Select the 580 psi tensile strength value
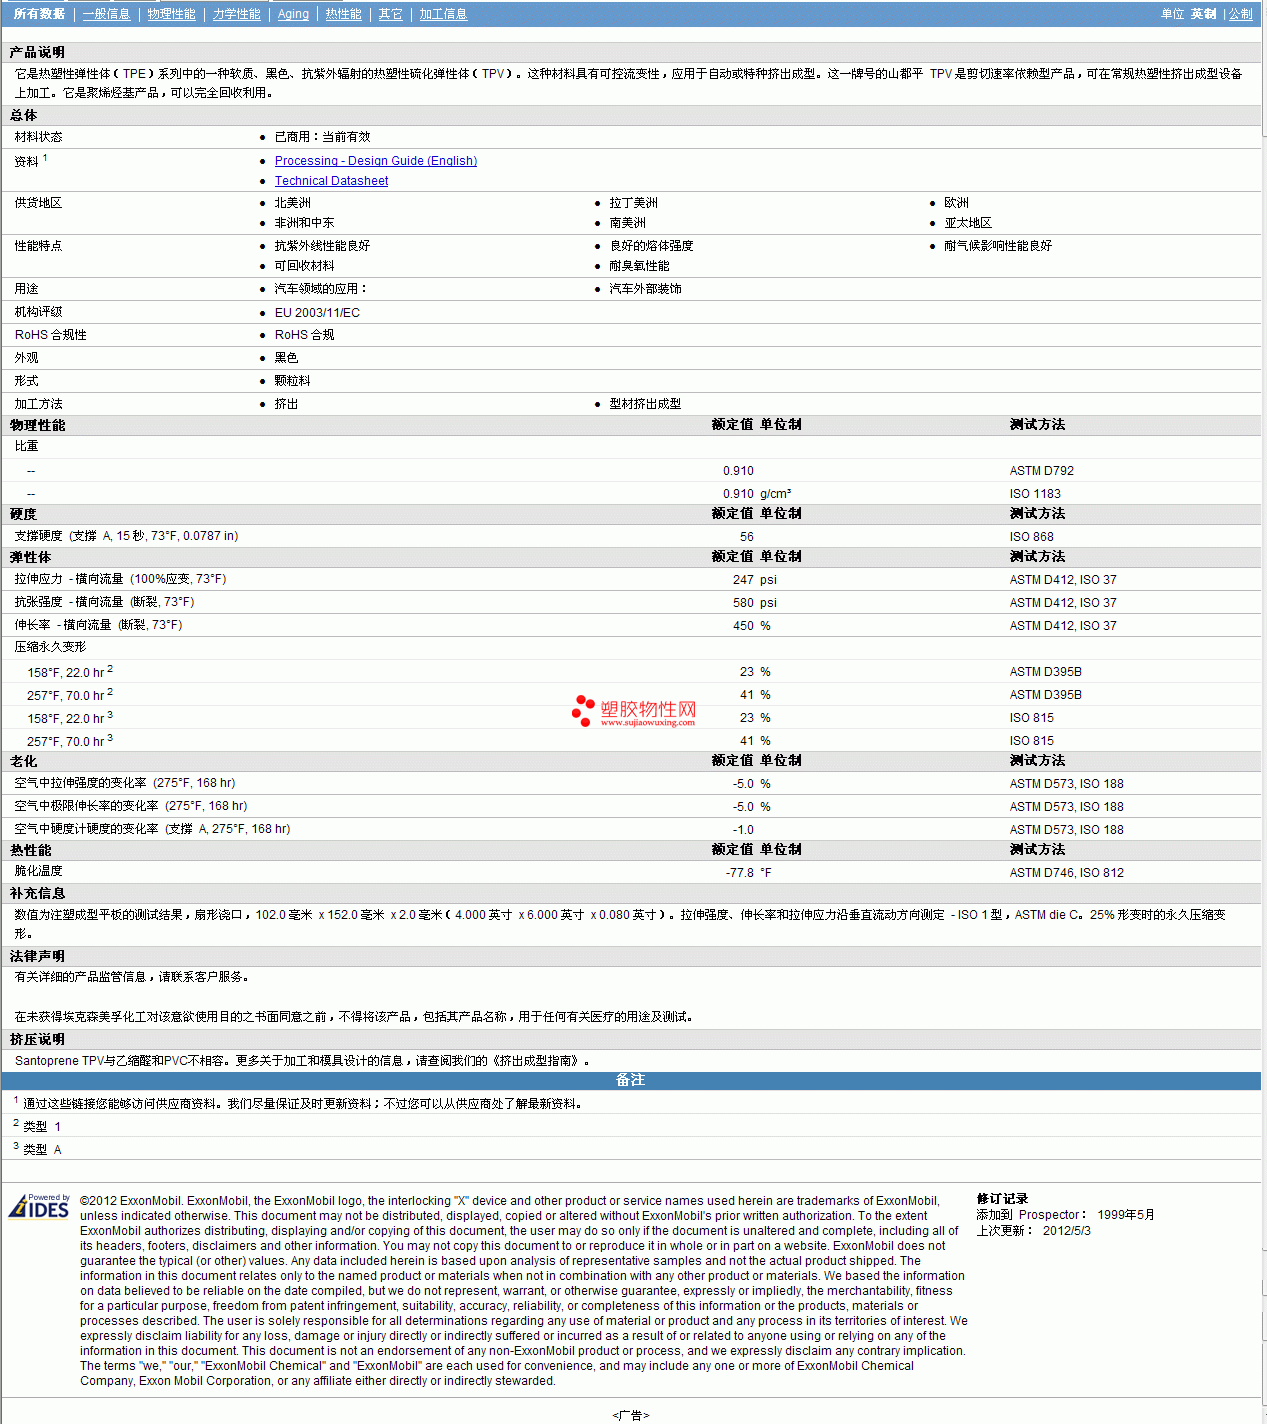This screenshot has width=1267, height=1424. pyautogui.click(x=754, y=603)
